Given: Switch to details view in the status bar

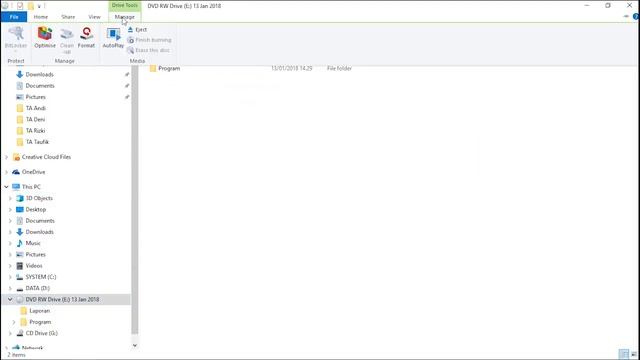Looking at the screenshot, I should coord(624,354).
